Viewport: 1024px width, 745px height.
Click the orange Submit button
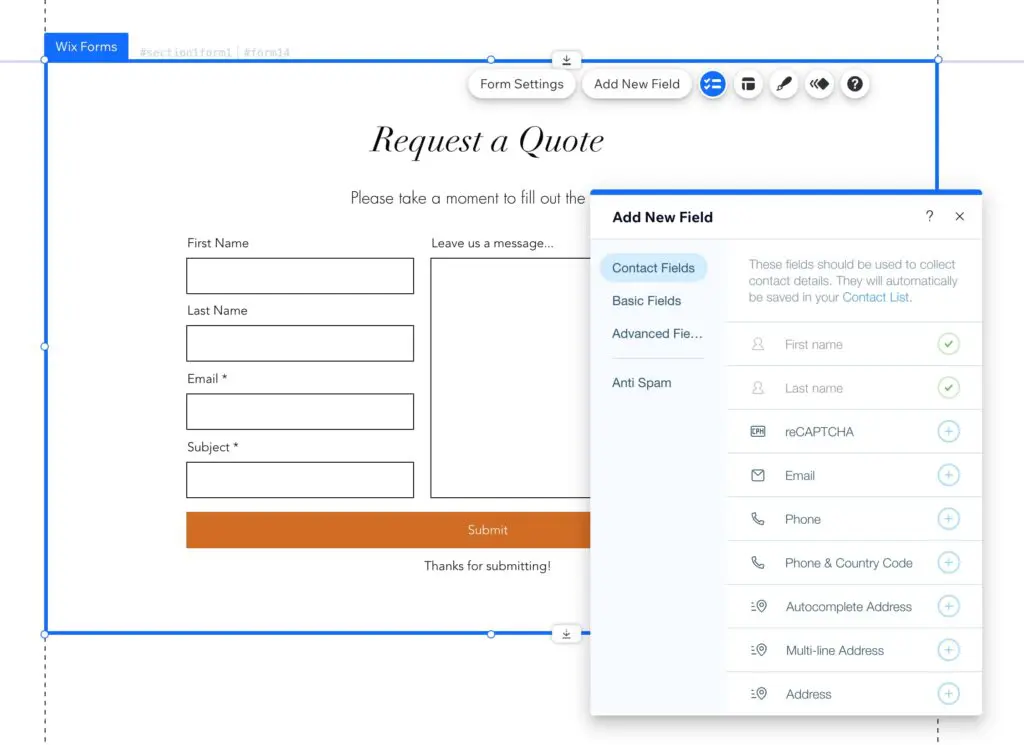487,529
